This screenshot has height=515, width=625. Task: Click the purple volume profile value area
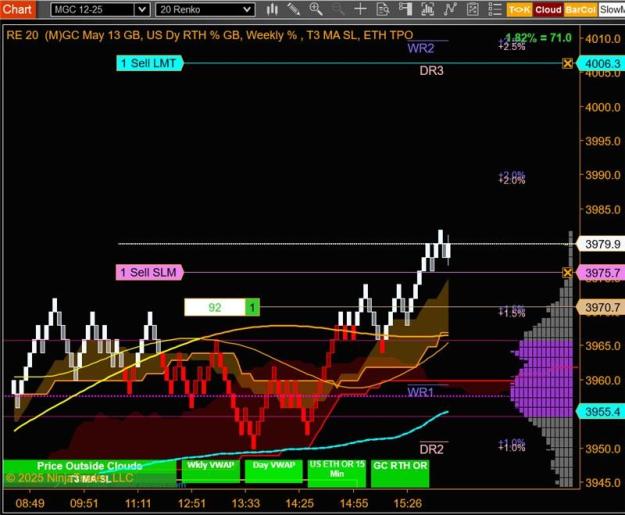[x=542, y=379]
